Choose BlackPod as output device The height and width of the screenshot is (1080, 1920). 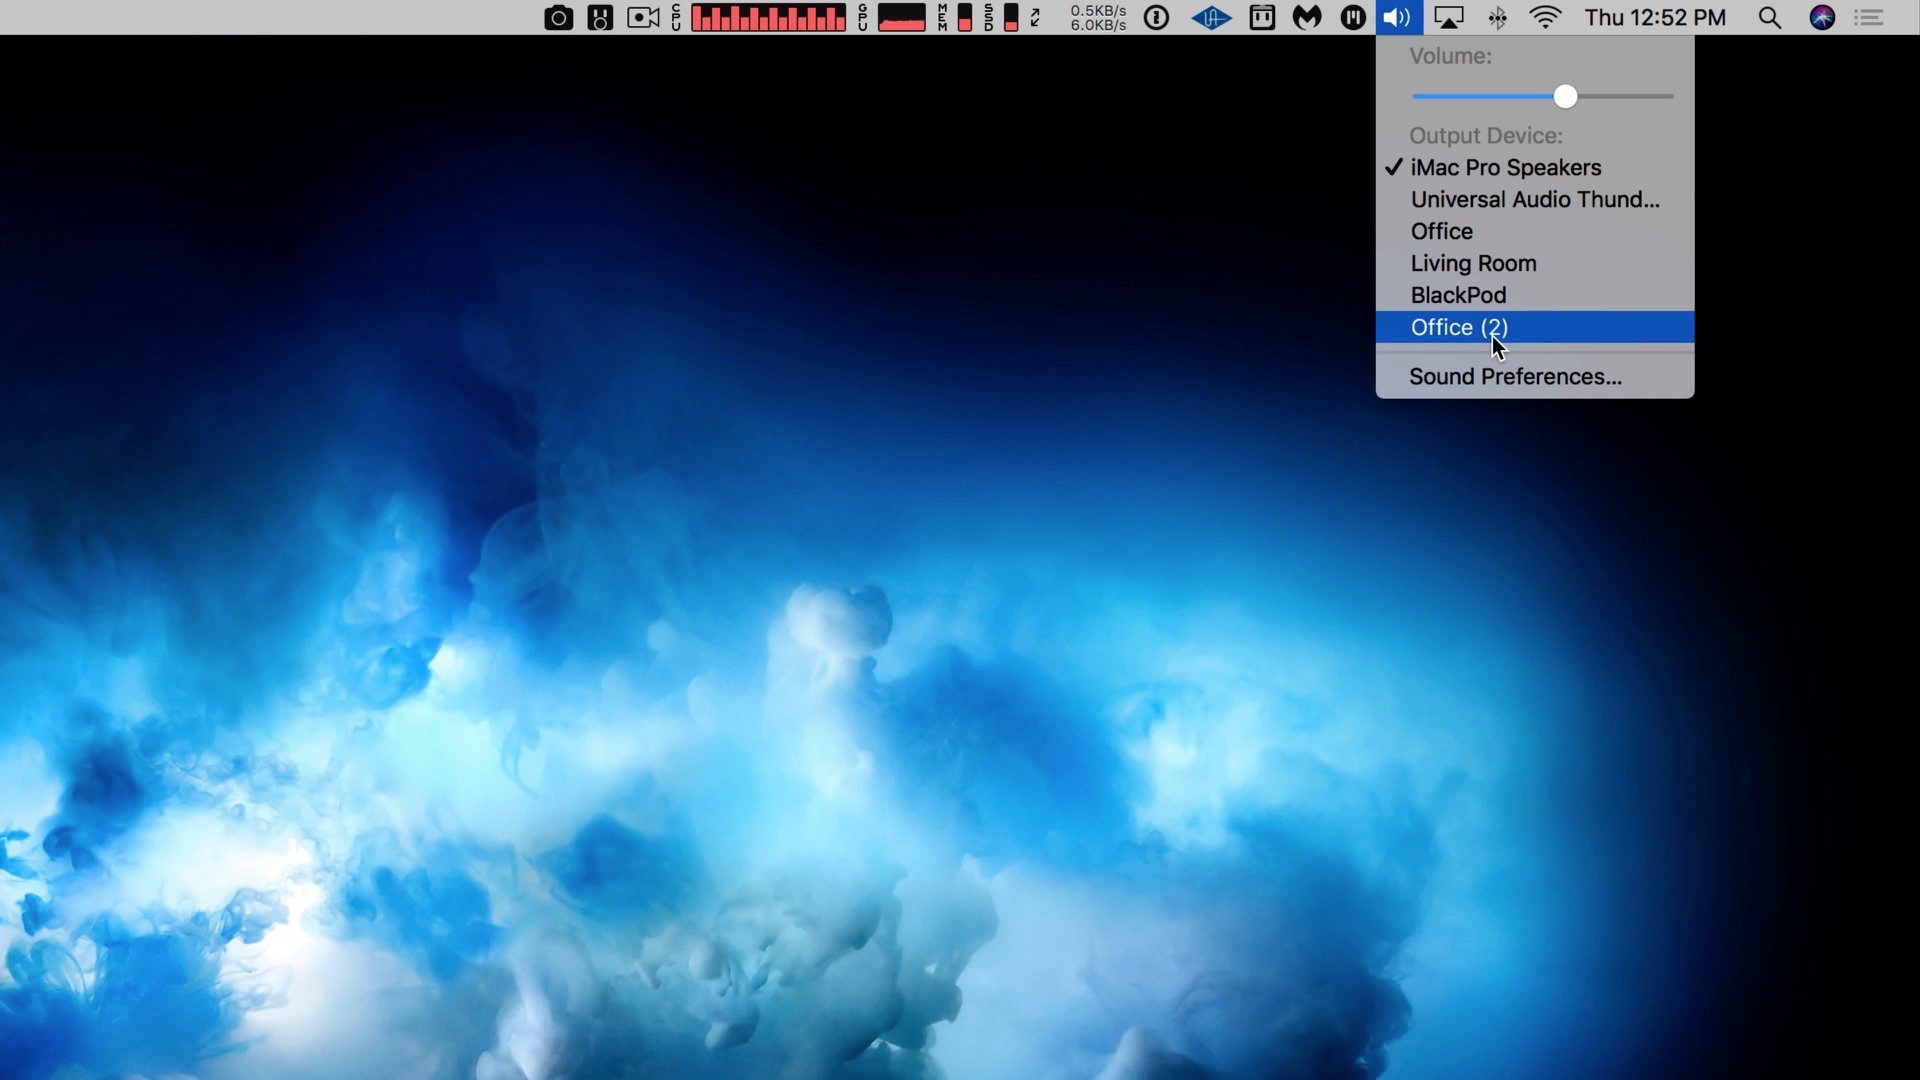[1458, 296]
